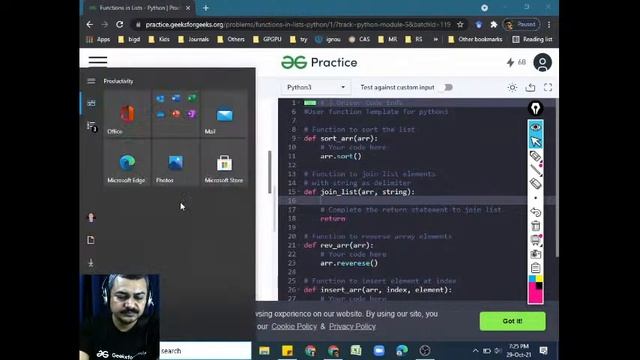The image size is (640, 360).
Task: Click the Windows taskbar search box
Action: click(205, 351)
